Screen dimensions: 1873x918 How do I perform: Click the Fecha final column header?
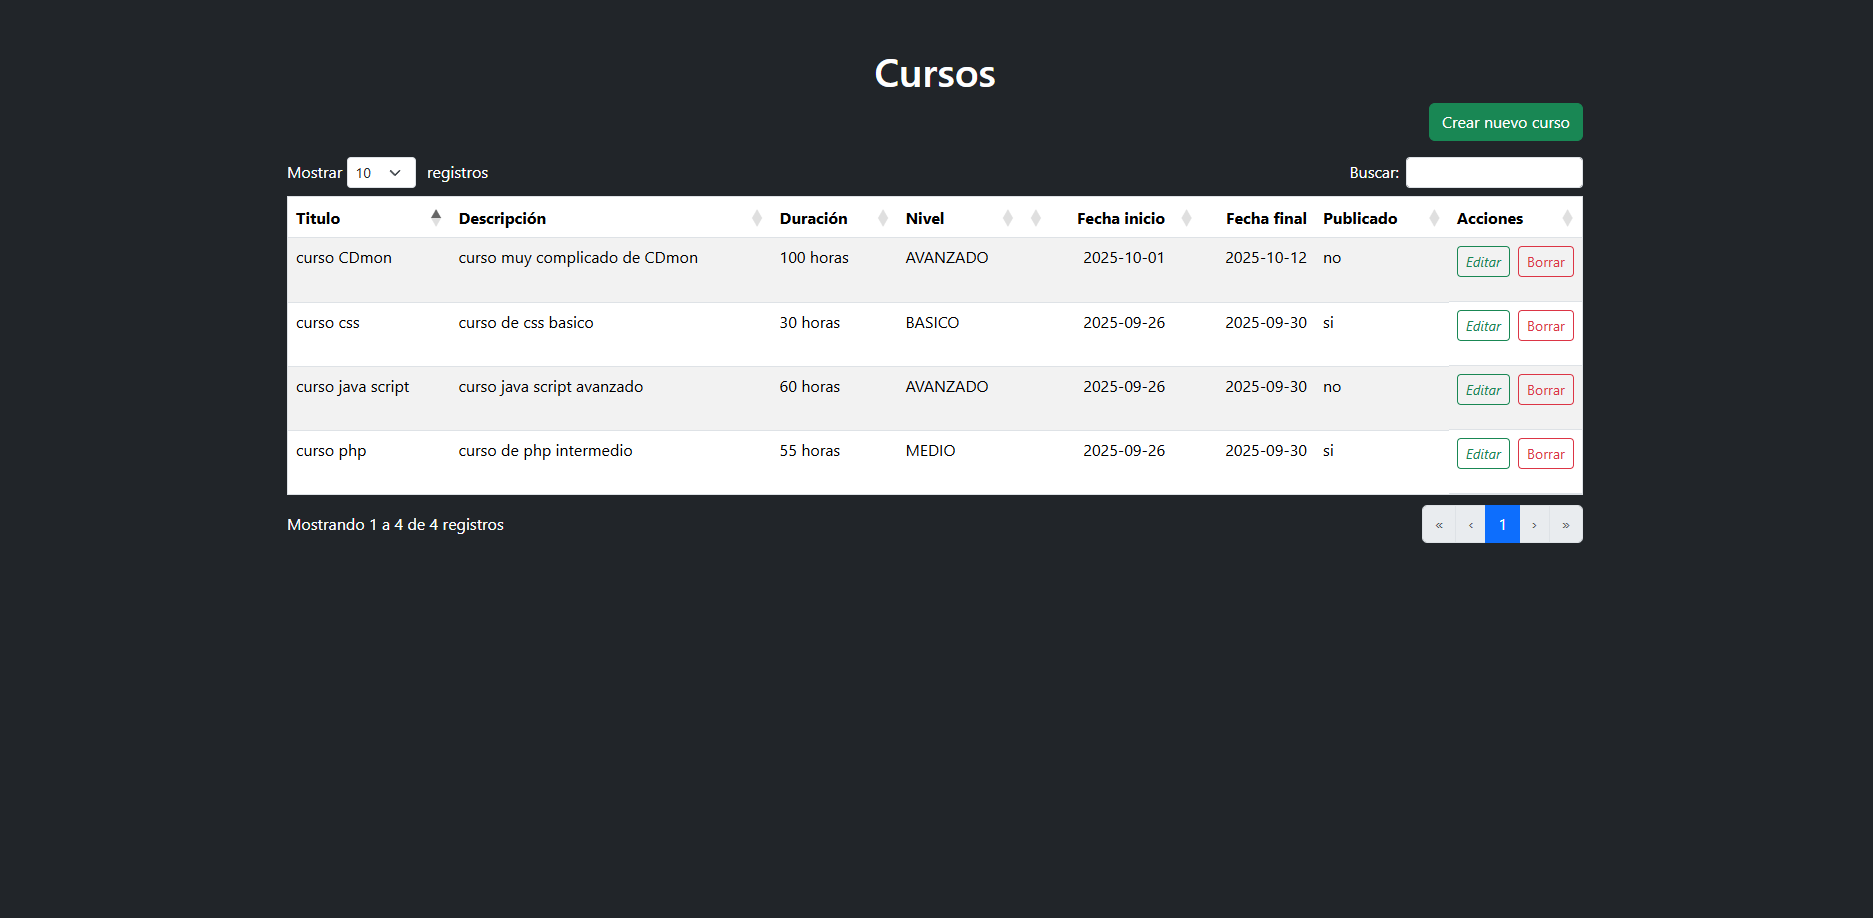(x=1265, y=218)
